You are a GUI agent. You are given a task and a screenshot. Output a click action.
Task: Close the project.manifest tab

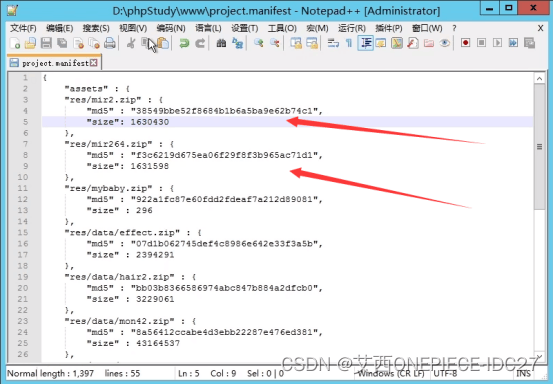pos(94,63)
